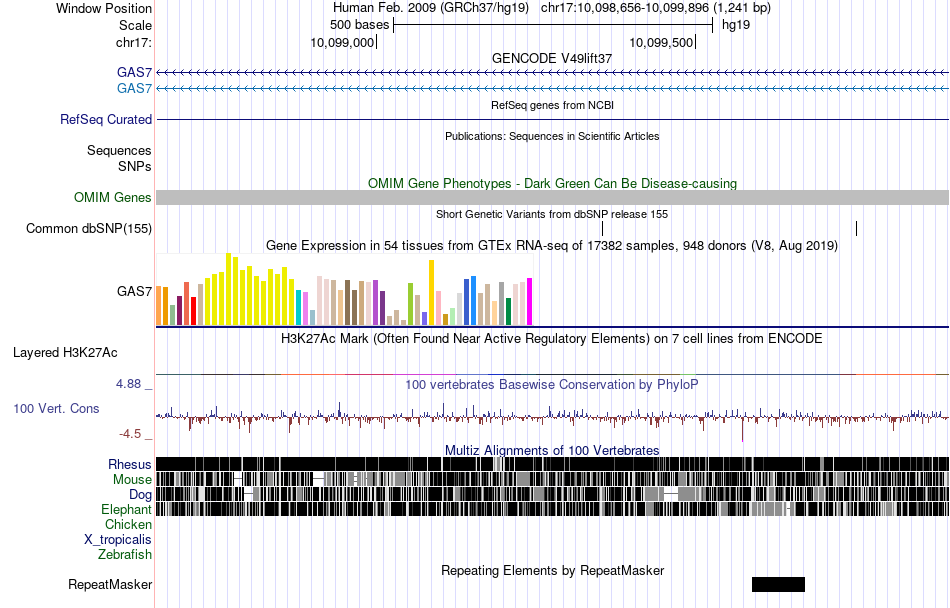Click the X_tropicalis alignment row label
The height and width of the screenshot is (608, 950).
(118, 540)
